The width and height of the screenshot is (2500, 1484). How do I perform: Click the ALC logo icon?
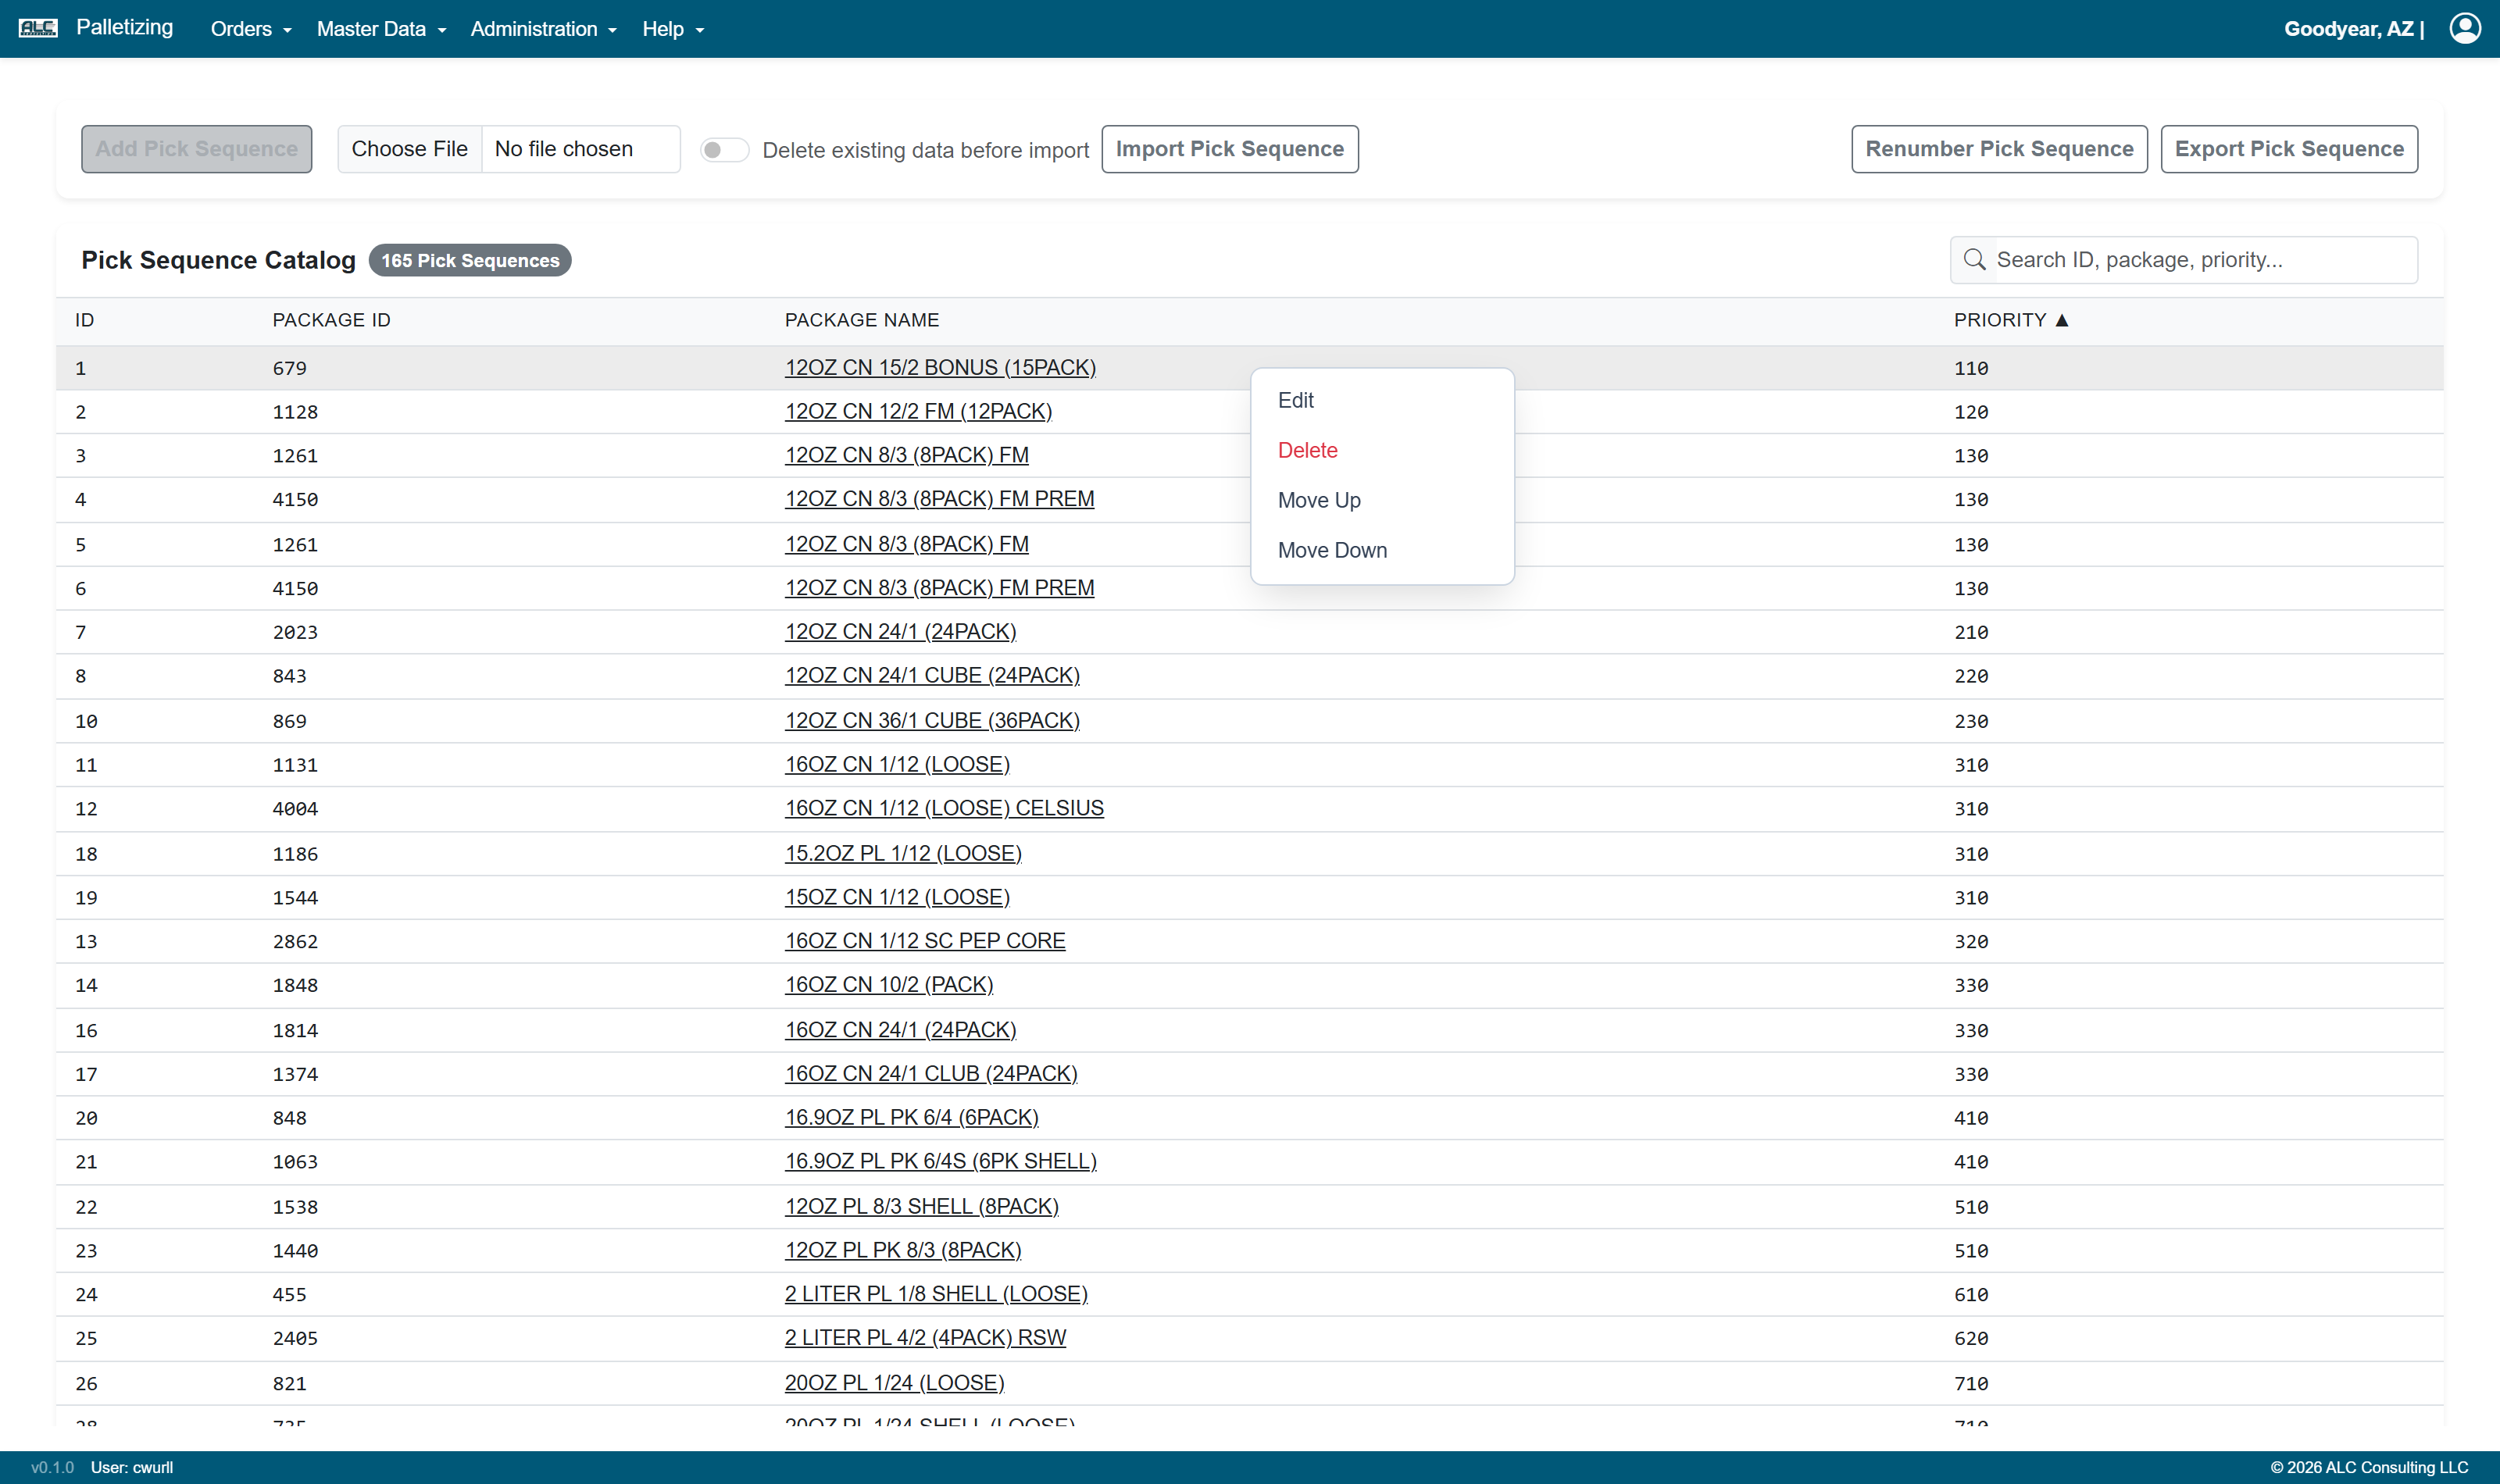pyautogui.click(x=38, y=28)
